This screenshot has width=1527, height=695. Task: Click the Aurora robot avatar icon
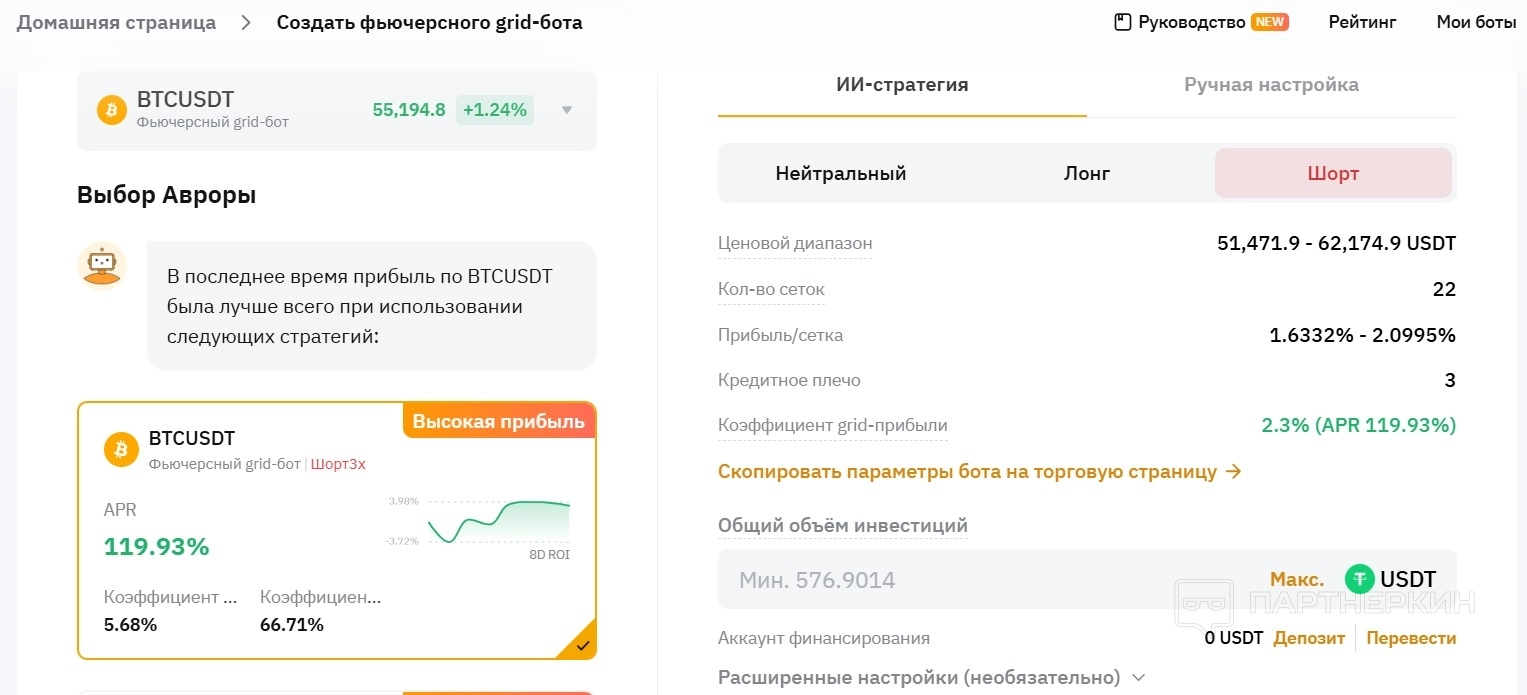pyautogui.click(x=101, y=266)
